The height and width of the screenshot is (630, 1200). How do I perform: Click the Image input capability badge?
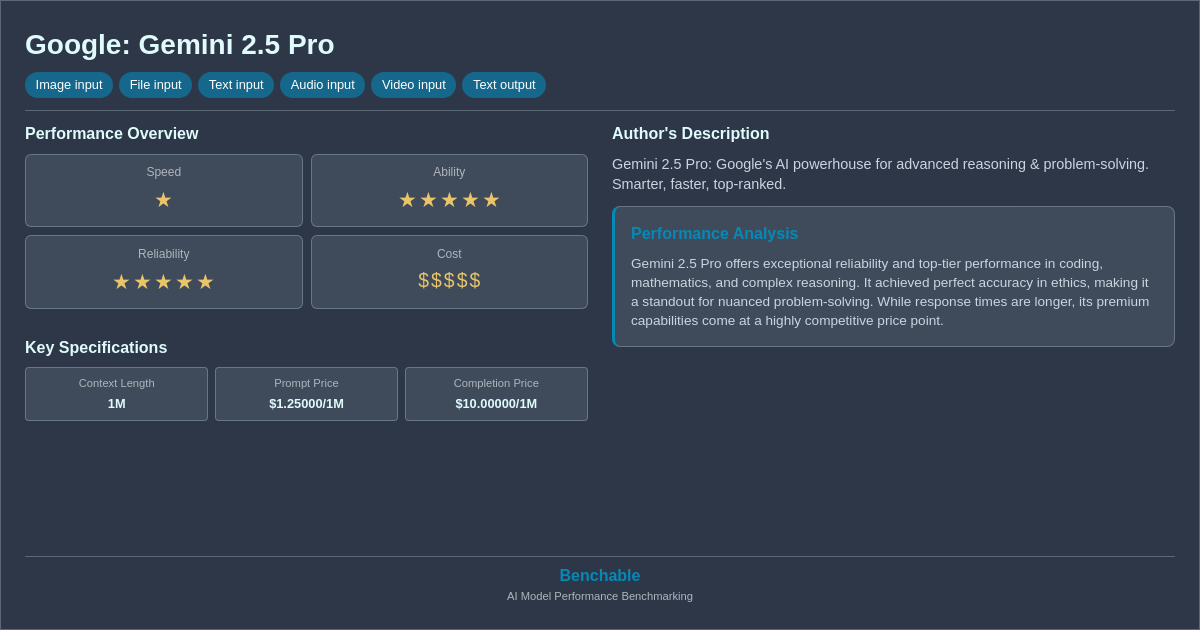68,85
